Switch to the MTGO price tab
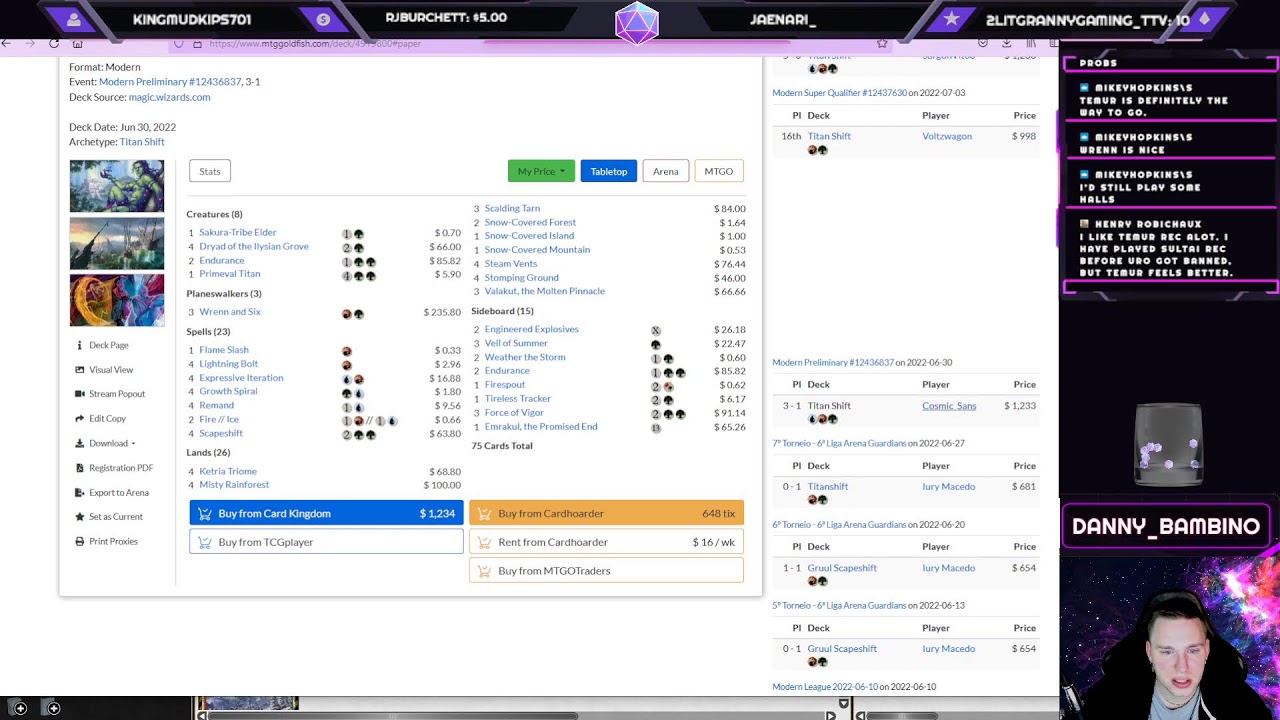The width and height of the screenshot is (1280, 720). 718,171
